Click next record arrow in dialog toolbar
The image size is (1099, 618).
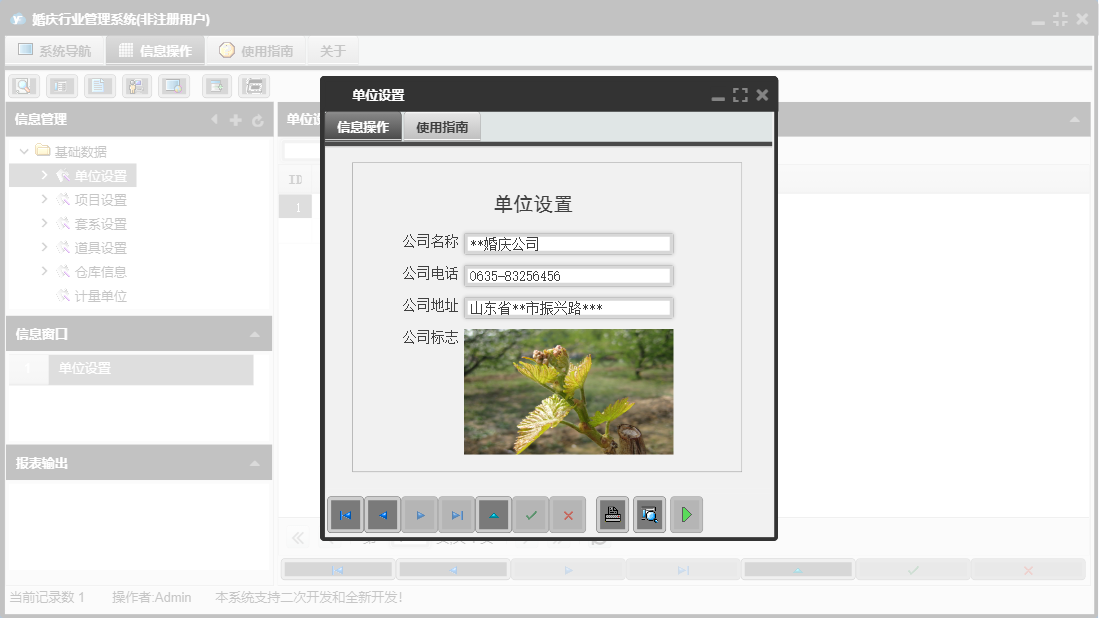420,515
